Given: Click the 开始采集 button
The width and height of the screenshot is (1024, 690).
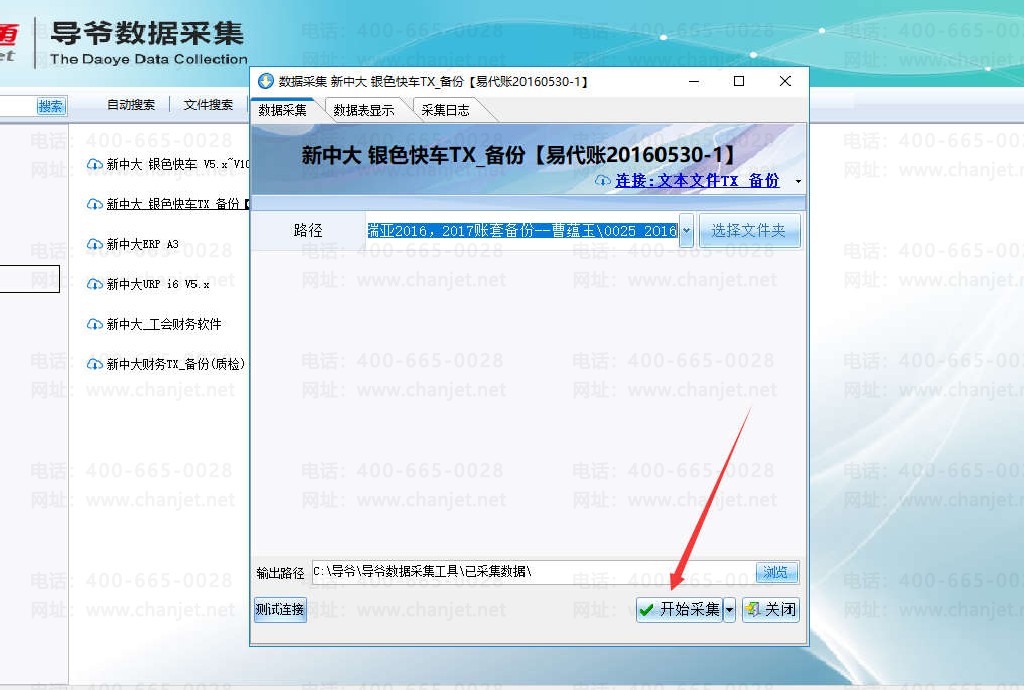Looking at the screenshot, I should click(x=680, y=610).
